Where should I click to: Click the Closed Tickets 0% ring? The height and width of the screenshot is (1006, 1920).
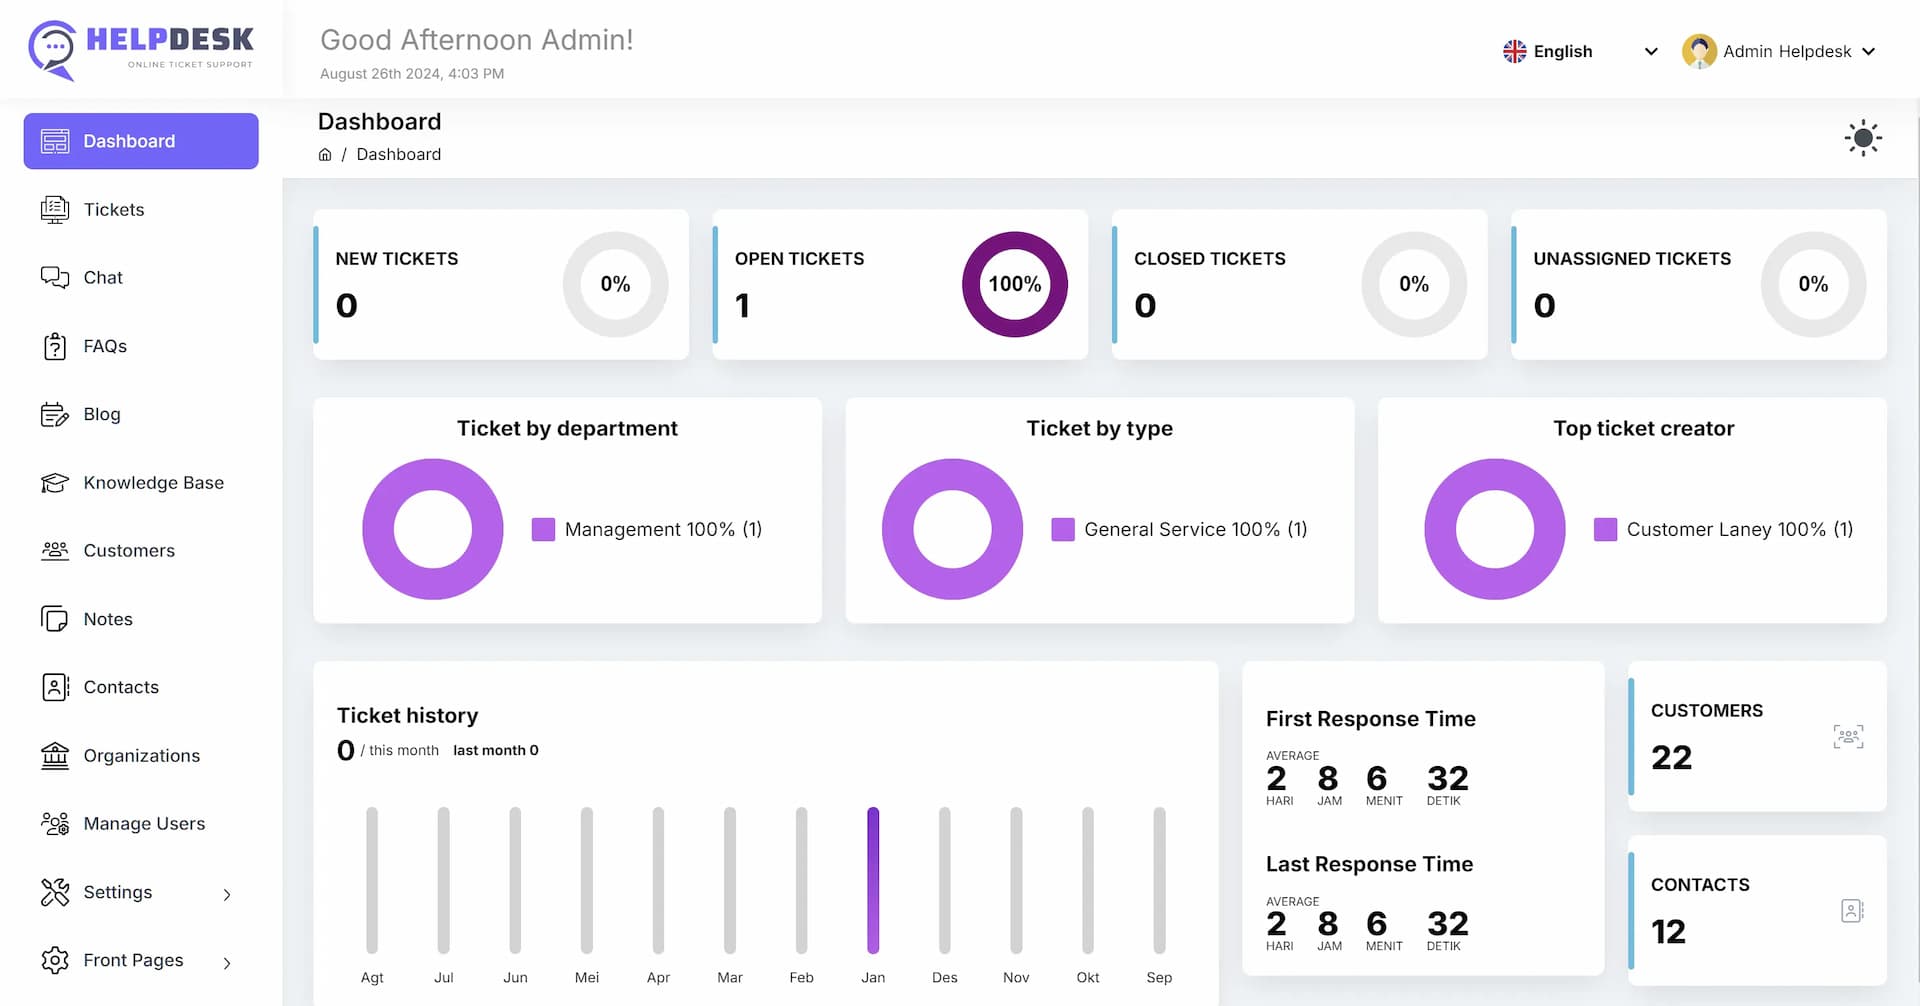coord(1414,284)
